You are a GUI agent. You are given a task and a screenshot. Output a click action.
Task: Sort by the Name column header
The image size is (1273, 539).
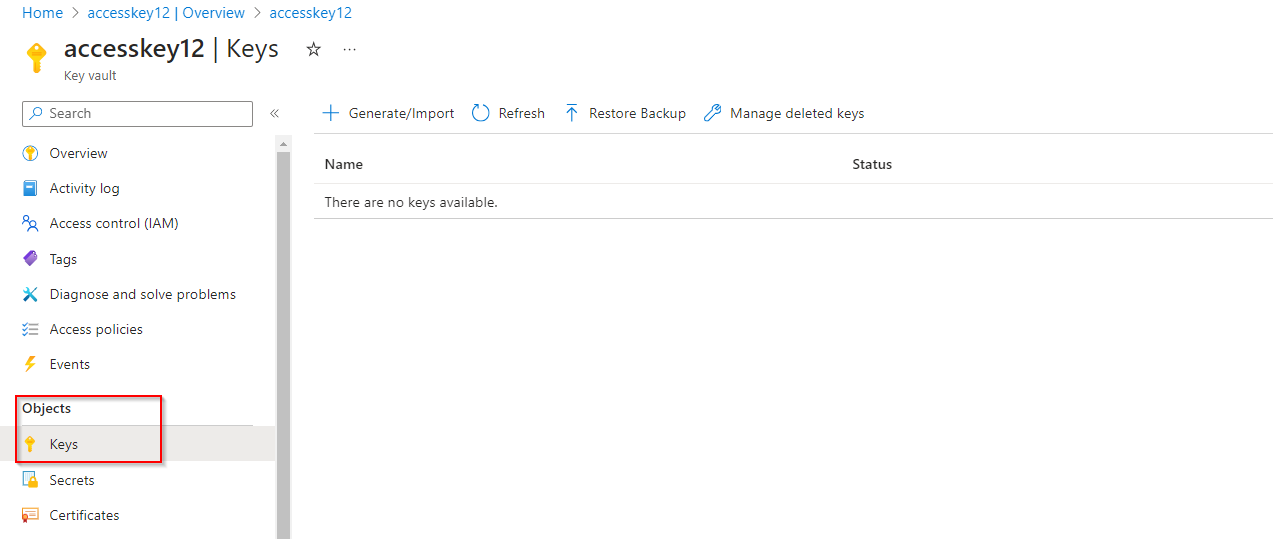point(344,164)
